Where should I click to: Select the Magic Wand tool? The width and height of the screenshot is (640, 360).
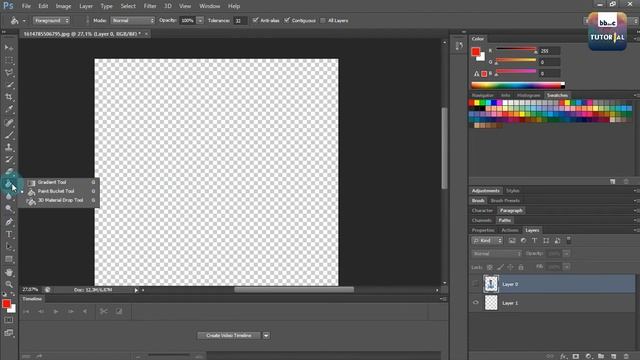point(9,85)
